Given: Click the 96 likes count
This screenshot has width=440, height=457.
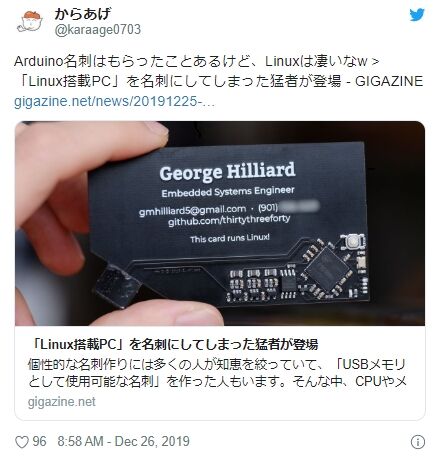Looking at the screenshot, I should pos(39,442).
